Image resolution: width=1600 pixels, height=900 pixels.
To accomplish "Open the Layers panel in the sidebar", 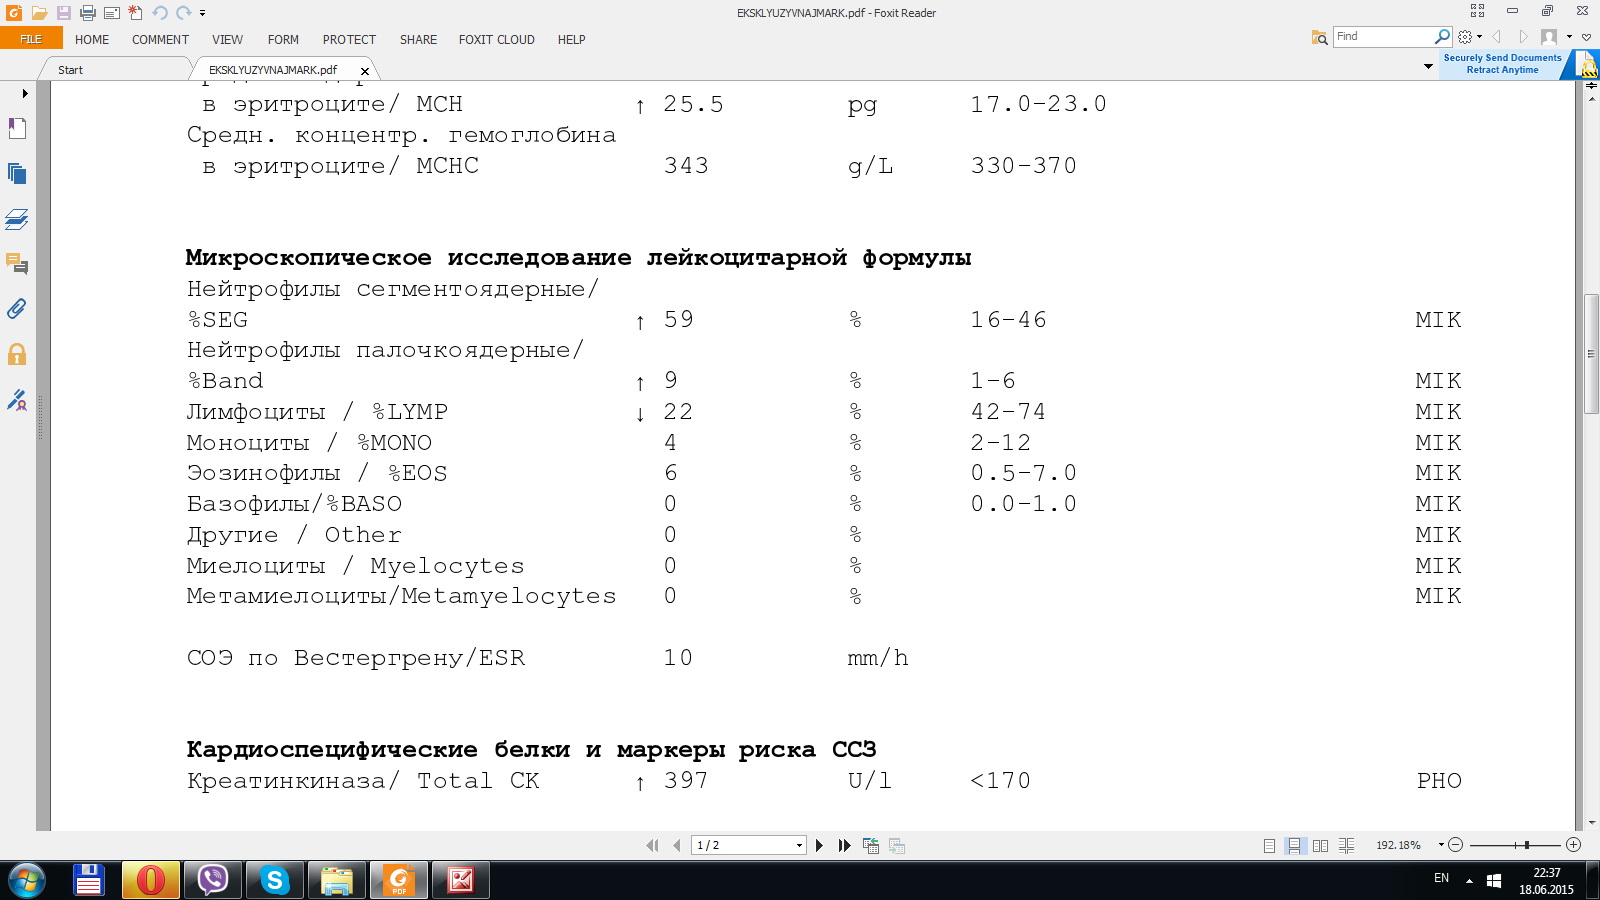I will tap(17, 219).
